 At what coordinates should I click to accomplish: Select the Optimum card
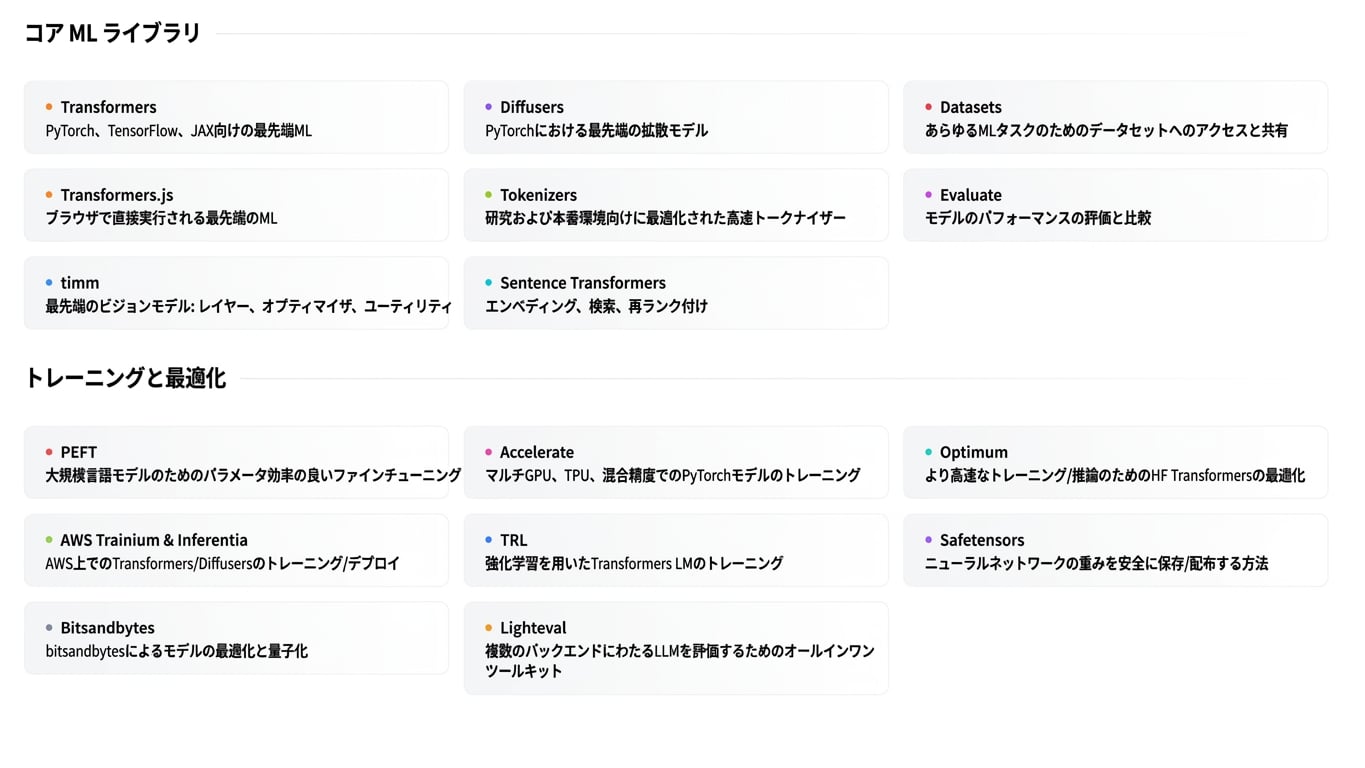pos(1115,462)
